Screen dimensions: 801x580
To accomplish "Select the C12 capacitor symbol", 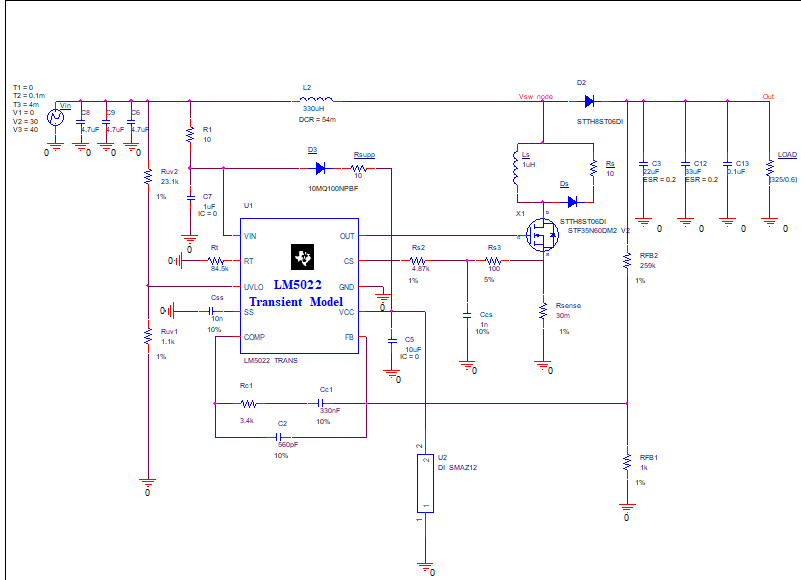I will pyautogui.click(x=686, y=164).
